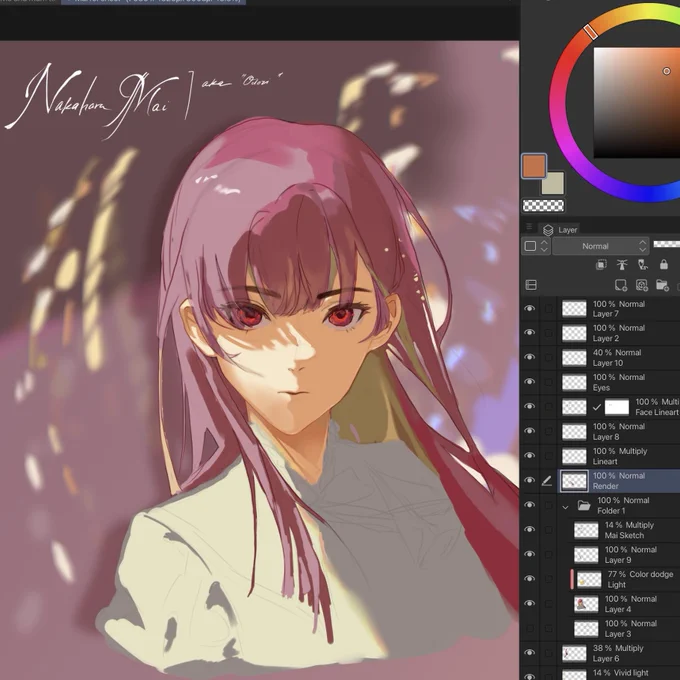Hide Layer 8 using eye icon
Viewport: 680px width, 680px height.
pyautogui.click(x=530, y=431)
